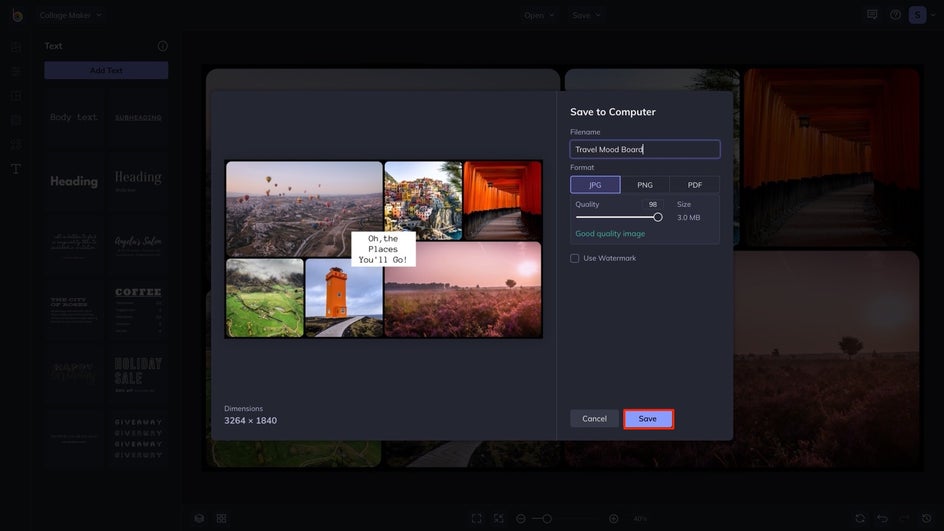Screen dimensions: 944x531
Task: Choose the SUBHEADING text template
Action: point(138,117)
